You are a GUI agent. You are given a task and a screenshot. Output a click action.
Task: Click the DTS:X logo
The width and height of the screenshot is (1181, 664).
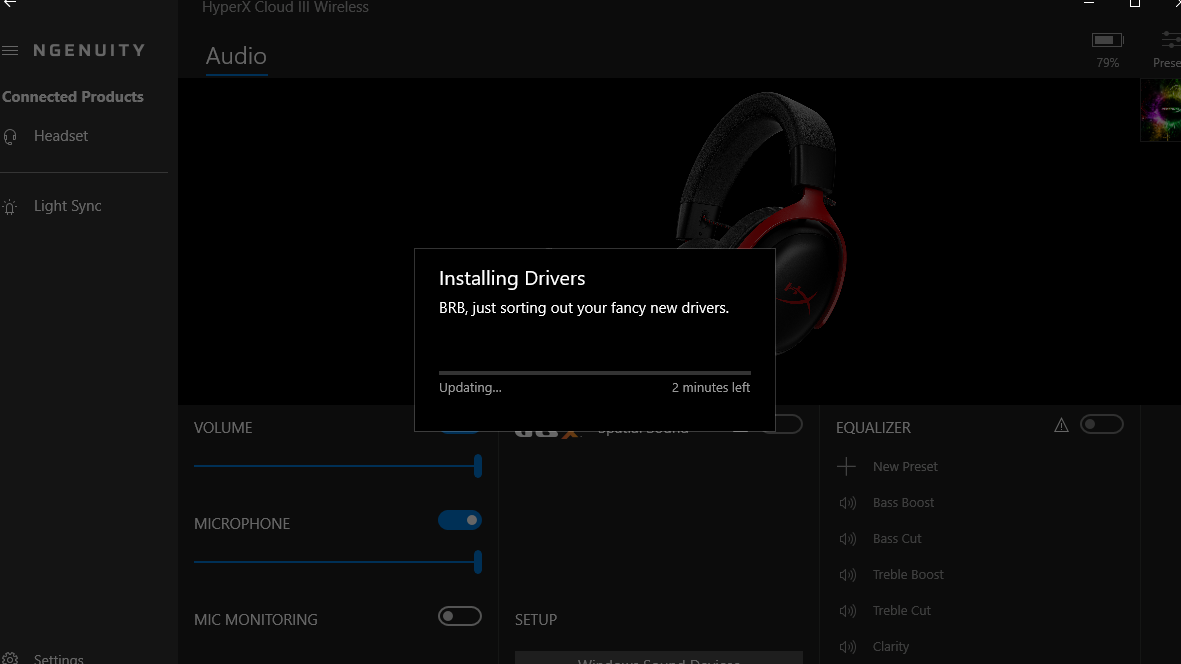click(x=548, y=433)
